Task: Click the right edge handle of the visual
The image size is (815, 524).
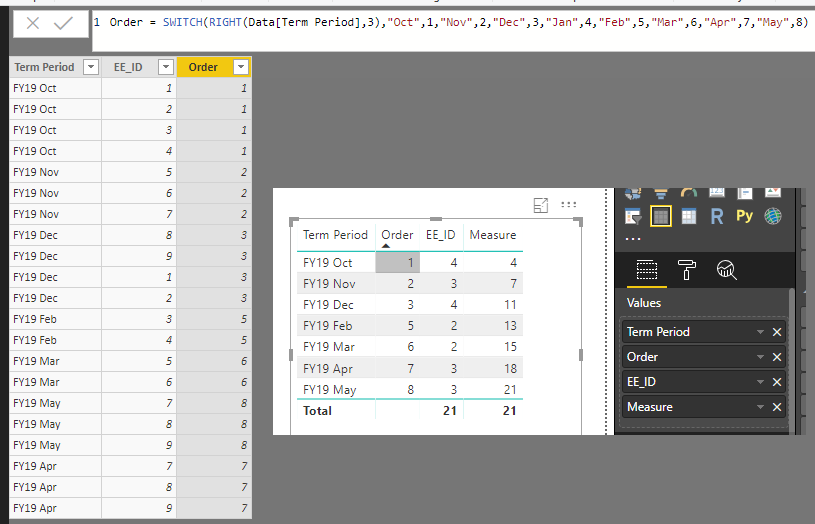Action: (x=581, y=355)
